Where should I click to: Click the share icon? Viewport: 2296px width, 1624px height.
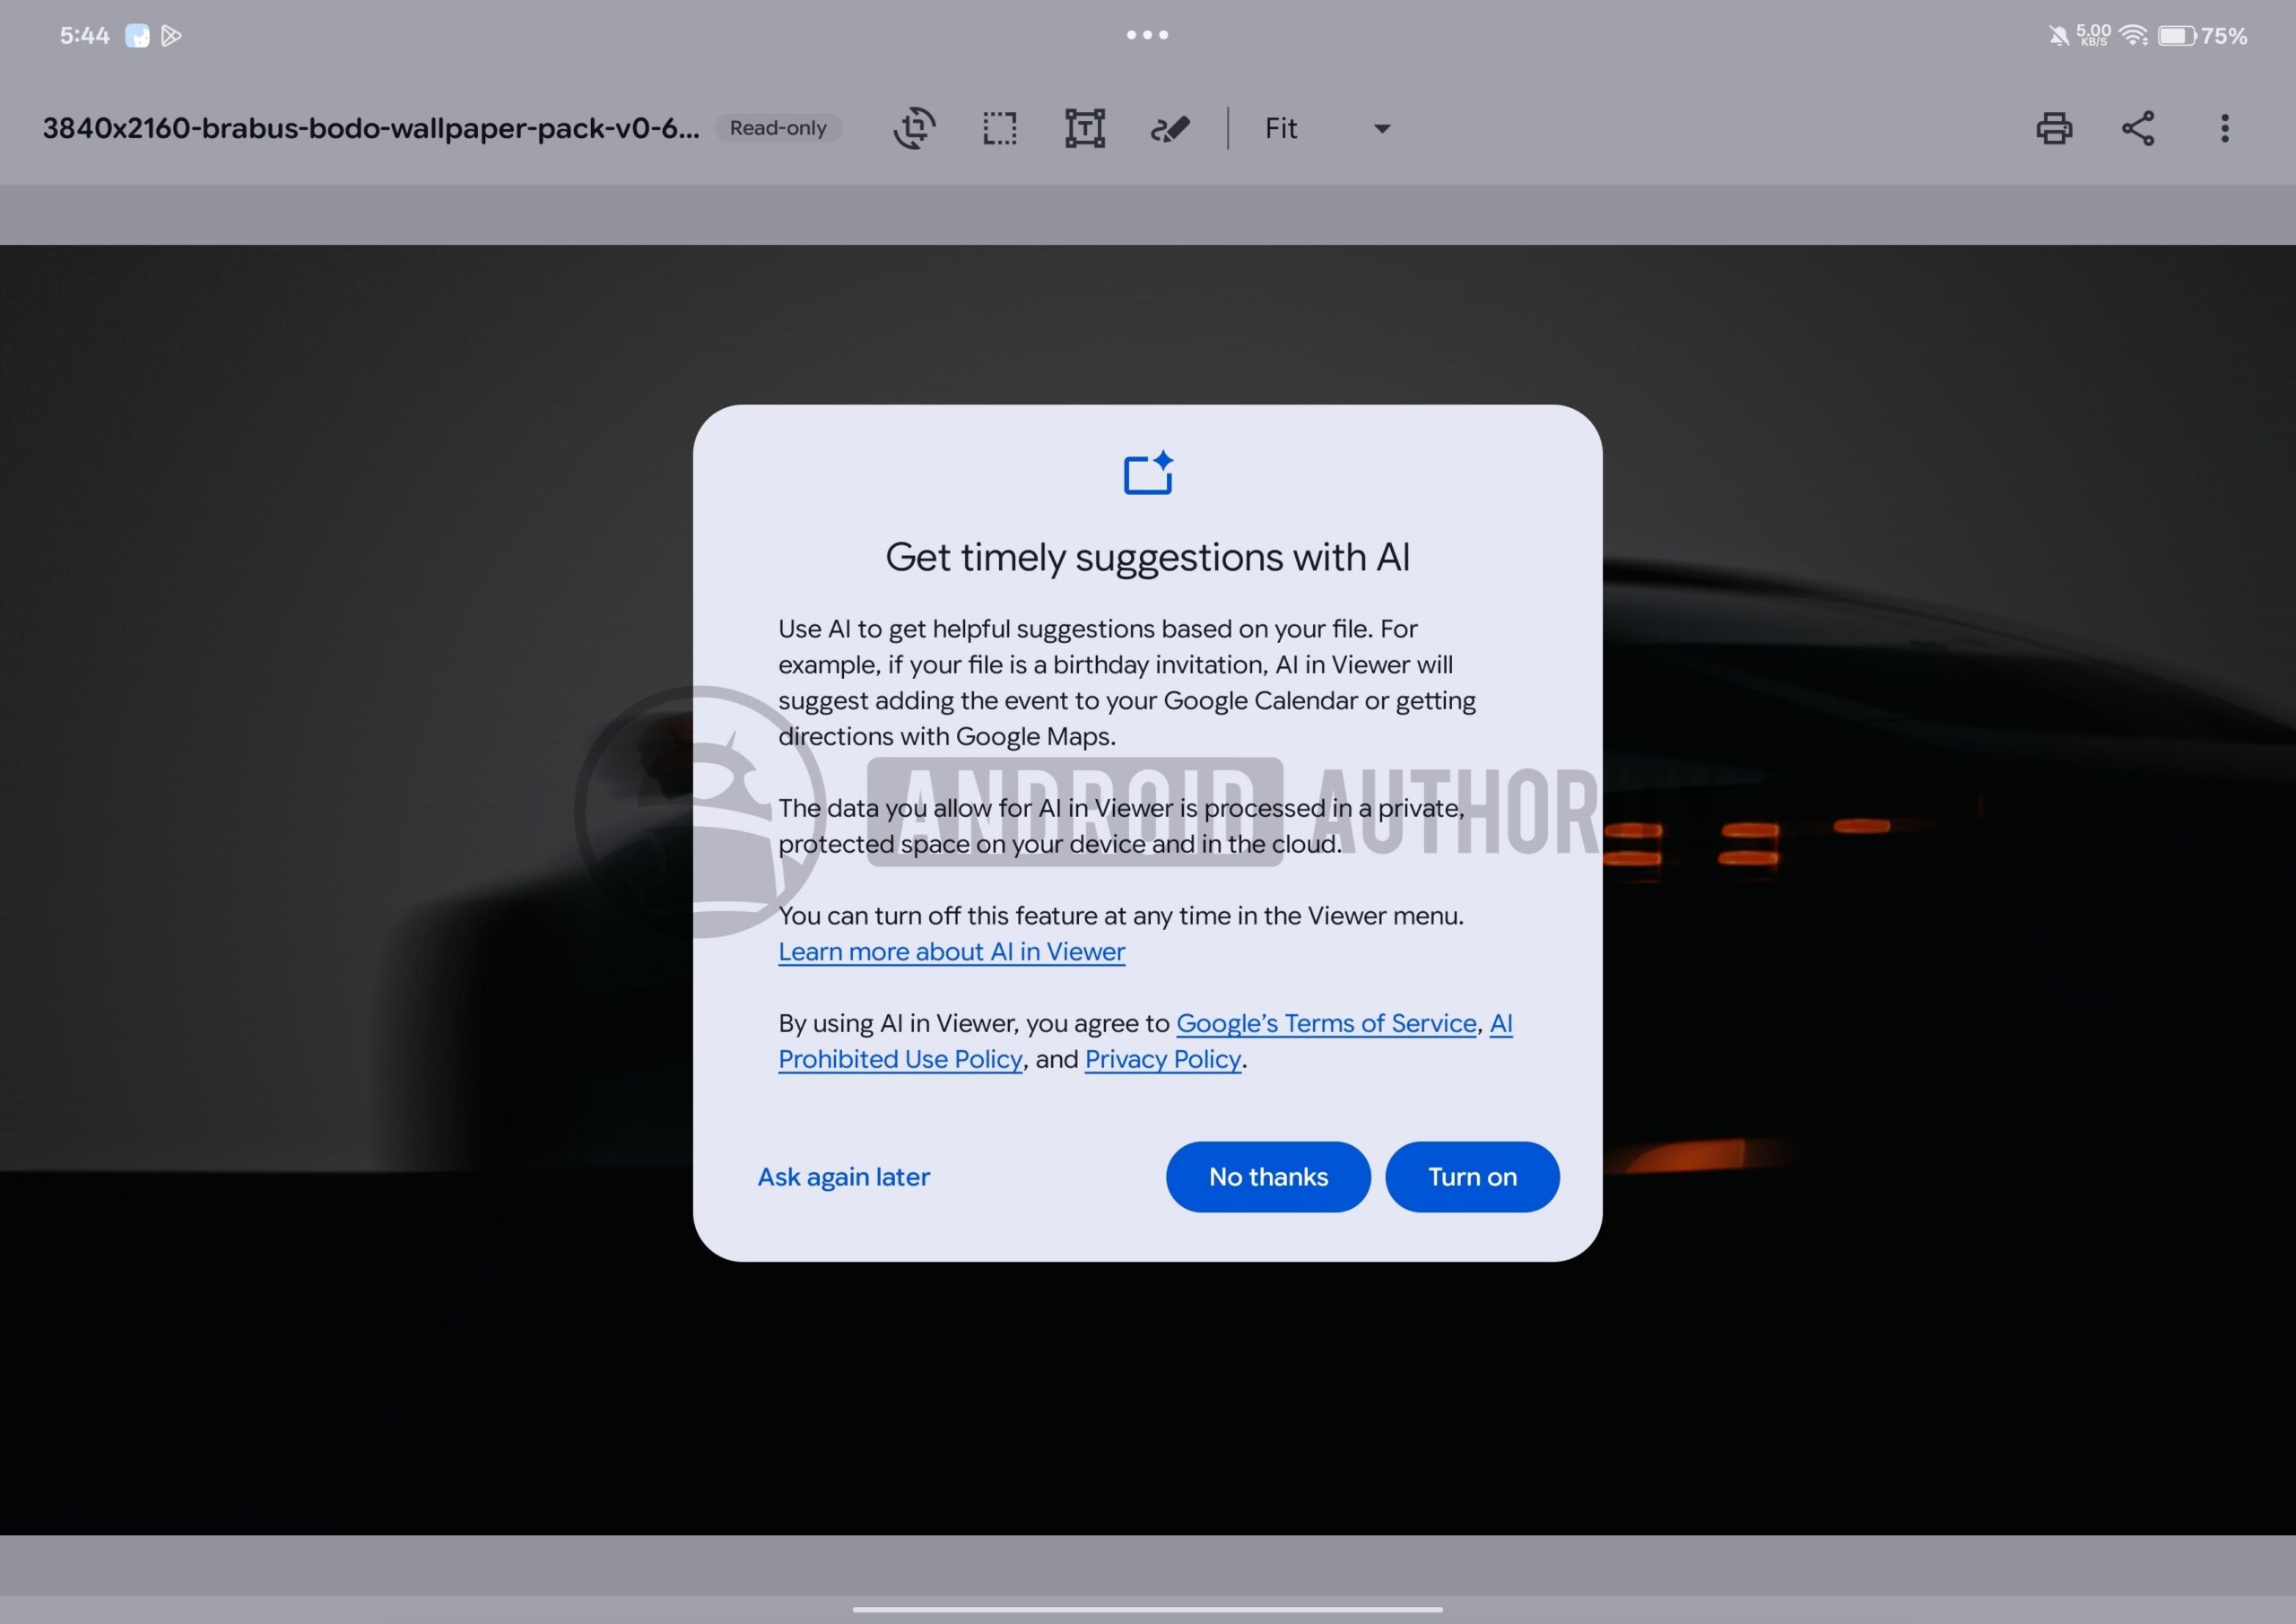2138,128
